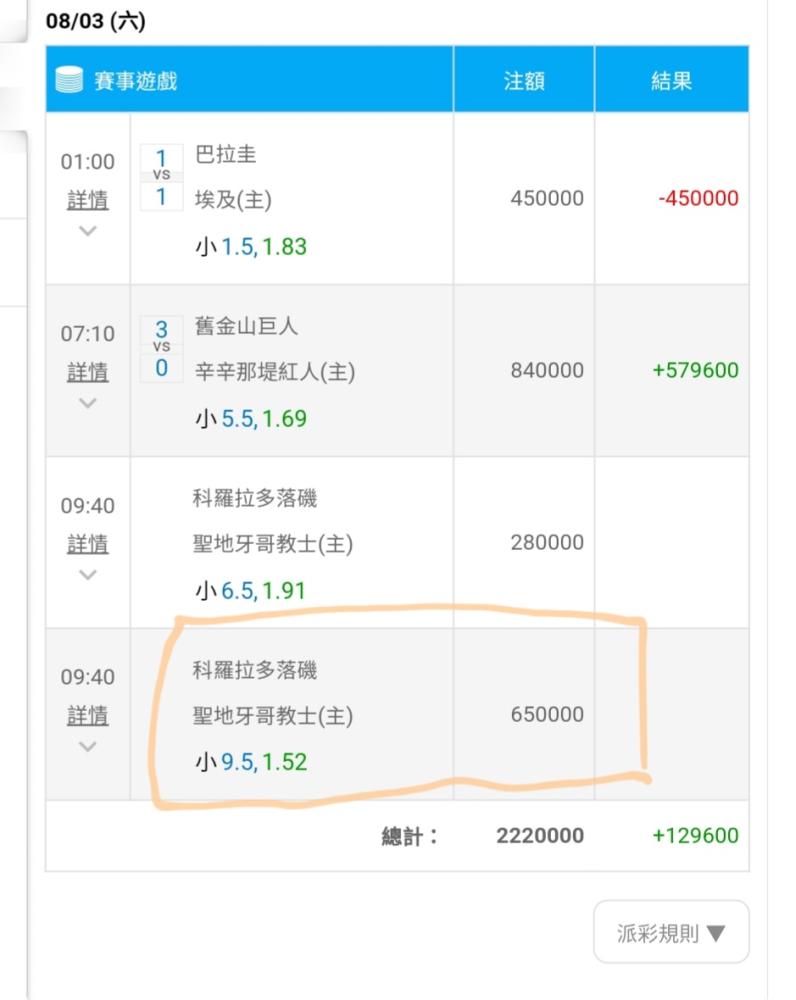Screen dimensions: 796x1000
Task: Click the 1 vs 1 score box
Action: 162,177
